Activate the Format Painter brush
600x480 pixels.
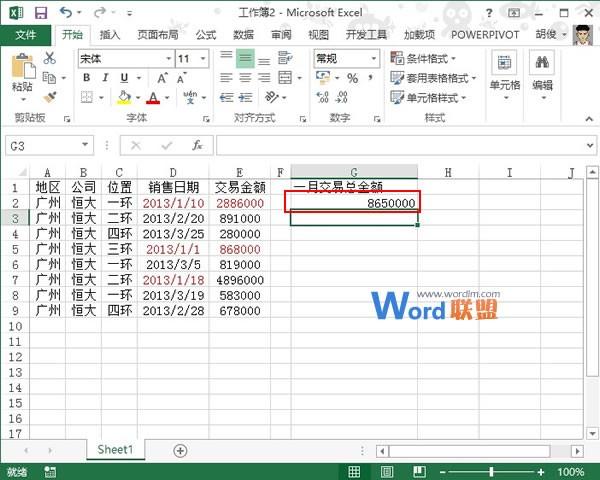50,97
